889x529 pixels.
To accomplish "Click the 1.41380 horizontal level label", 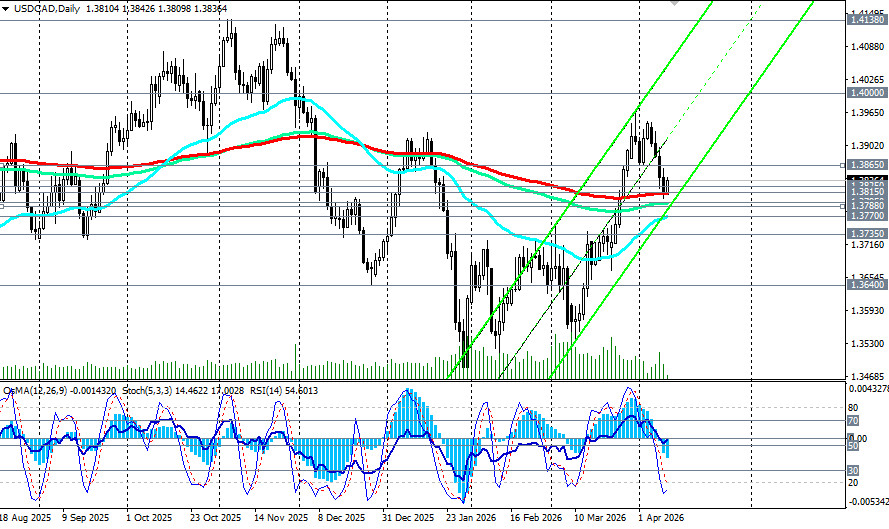I will coord(866,20).
